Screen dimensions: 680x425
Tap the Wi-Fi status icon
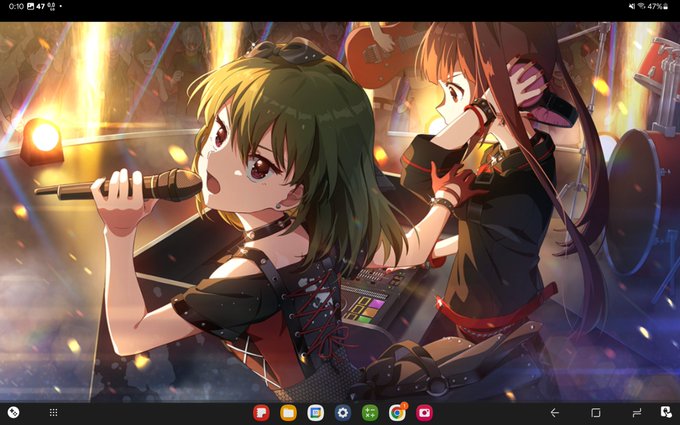point(641,6)
